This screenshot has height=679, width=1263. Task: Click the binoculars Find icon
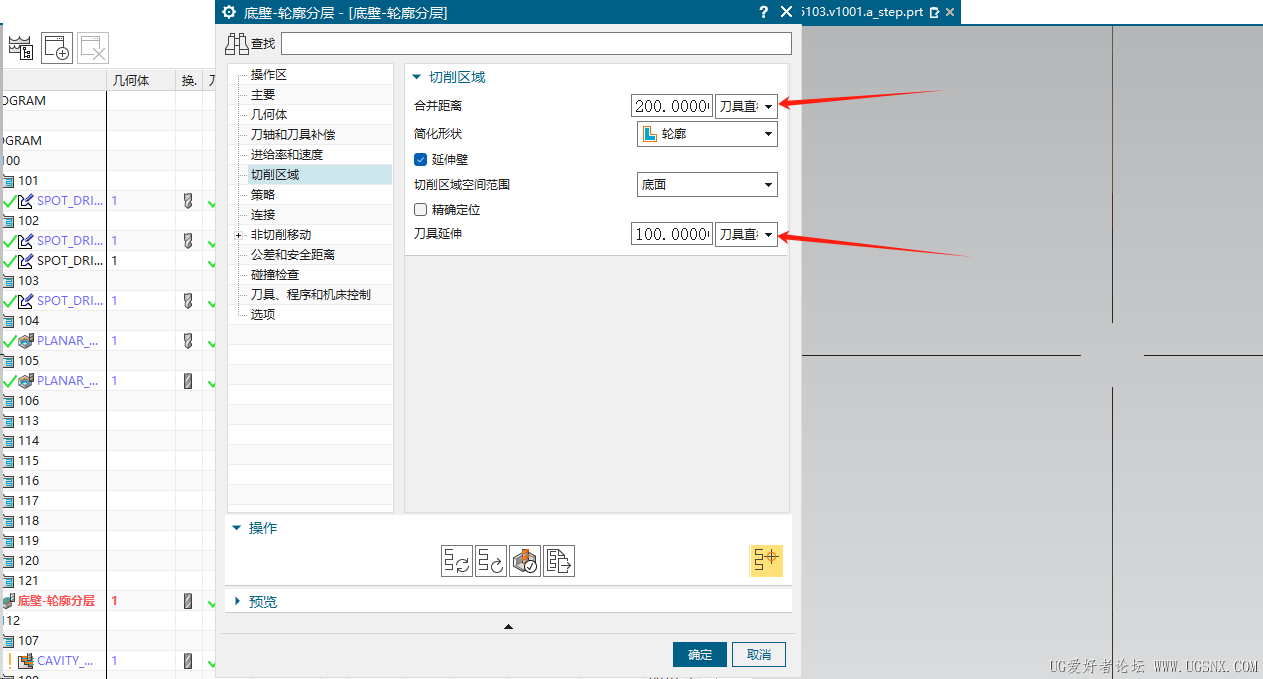(x=237, y=43)
